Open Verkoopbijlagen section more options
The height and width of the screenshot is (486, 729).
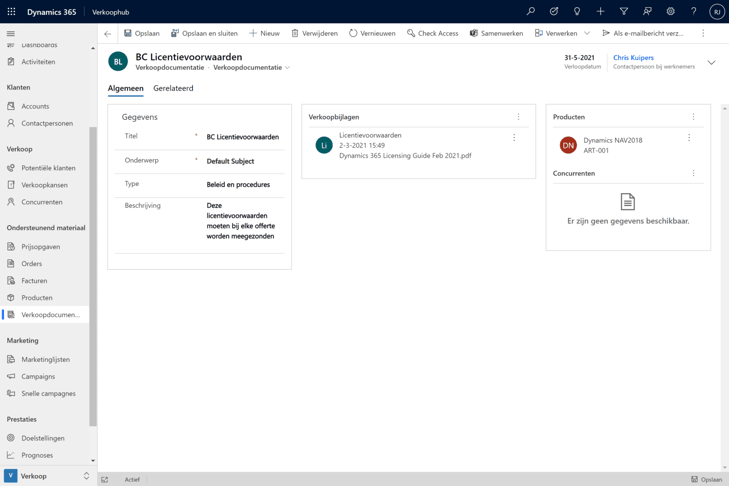click(518, 117)
